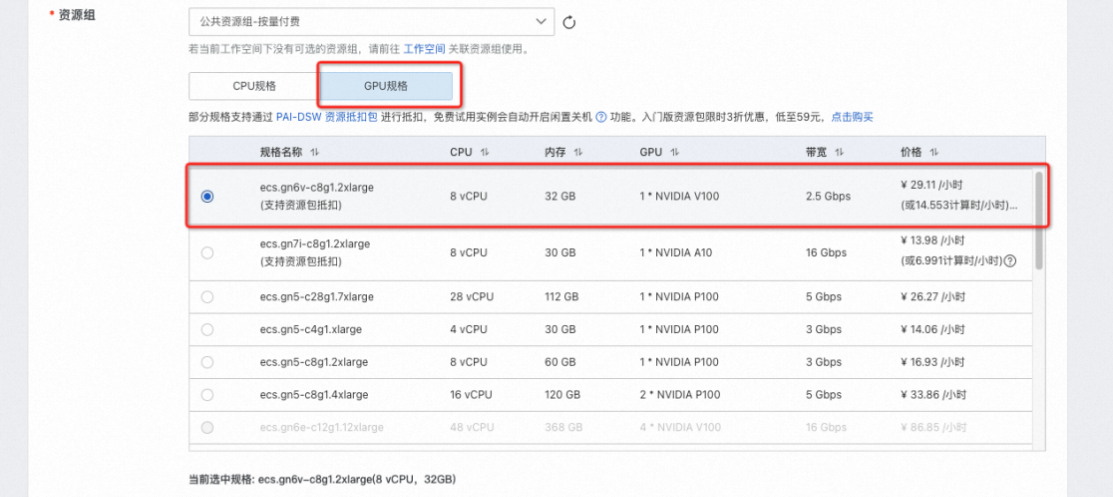Open the PAI-DSW 资源抵扣包 link
The image size is (1113, 497).
tap(327, 117)
